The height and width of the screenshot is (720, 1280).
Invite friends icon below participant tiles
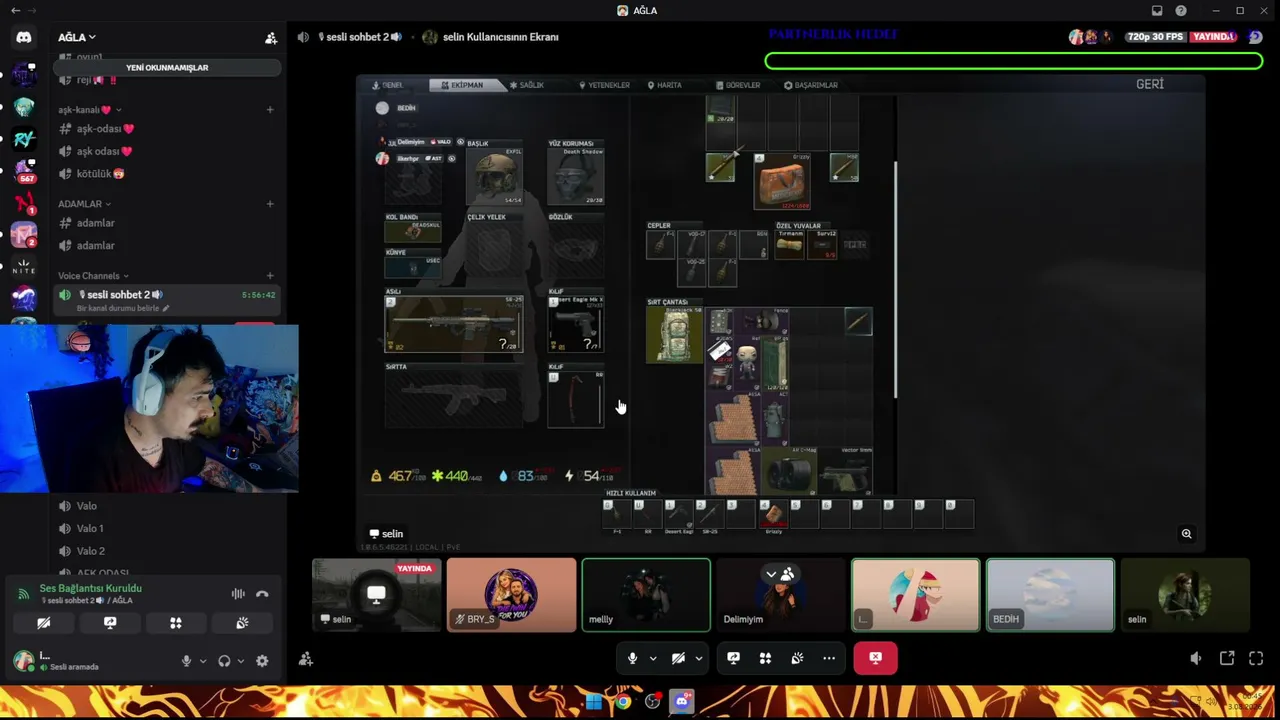tap(306, 659)
